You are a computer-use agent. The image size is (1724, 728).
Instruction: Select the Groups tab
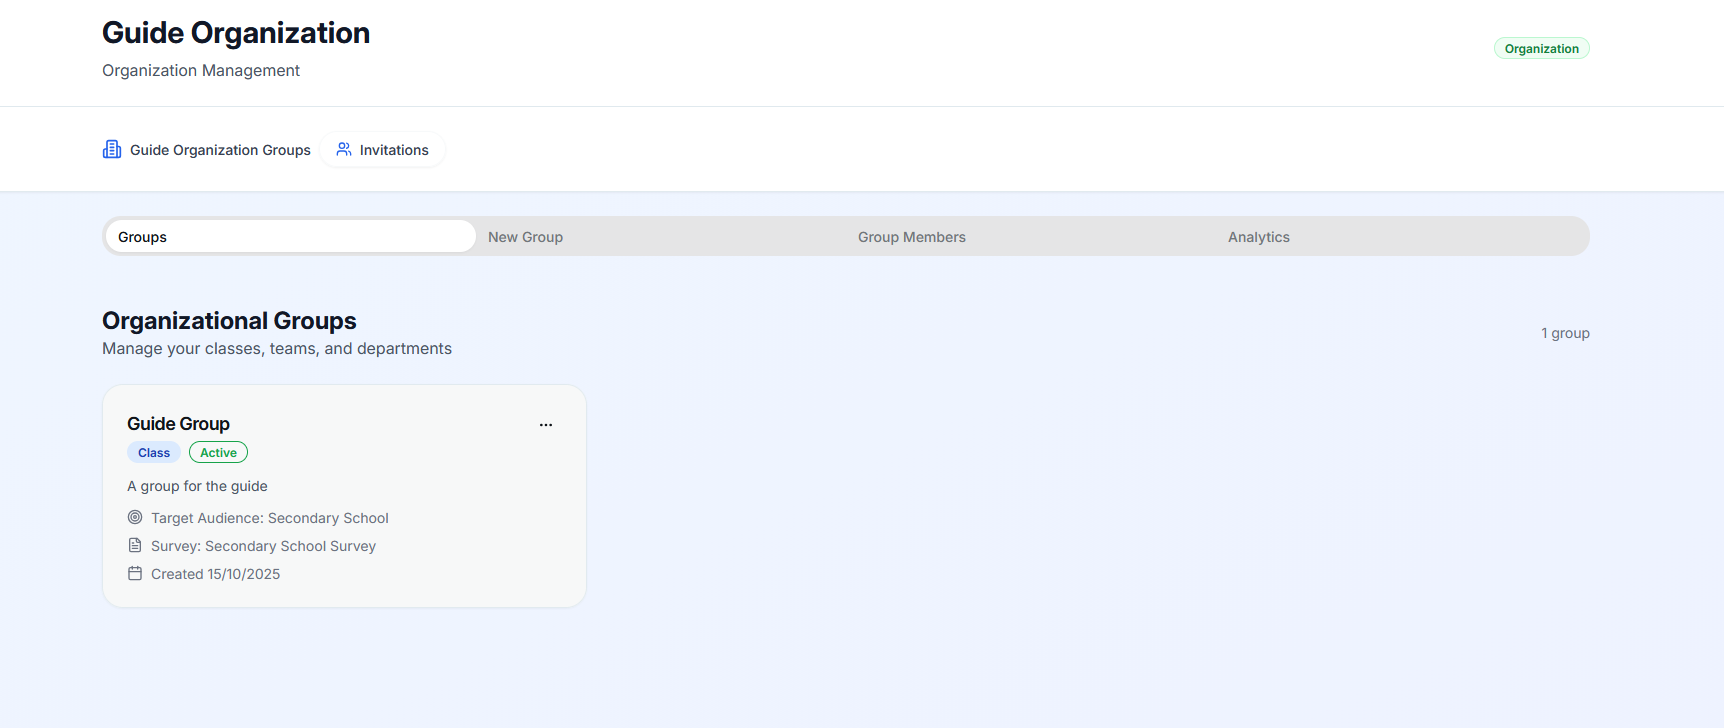point(290,237)
